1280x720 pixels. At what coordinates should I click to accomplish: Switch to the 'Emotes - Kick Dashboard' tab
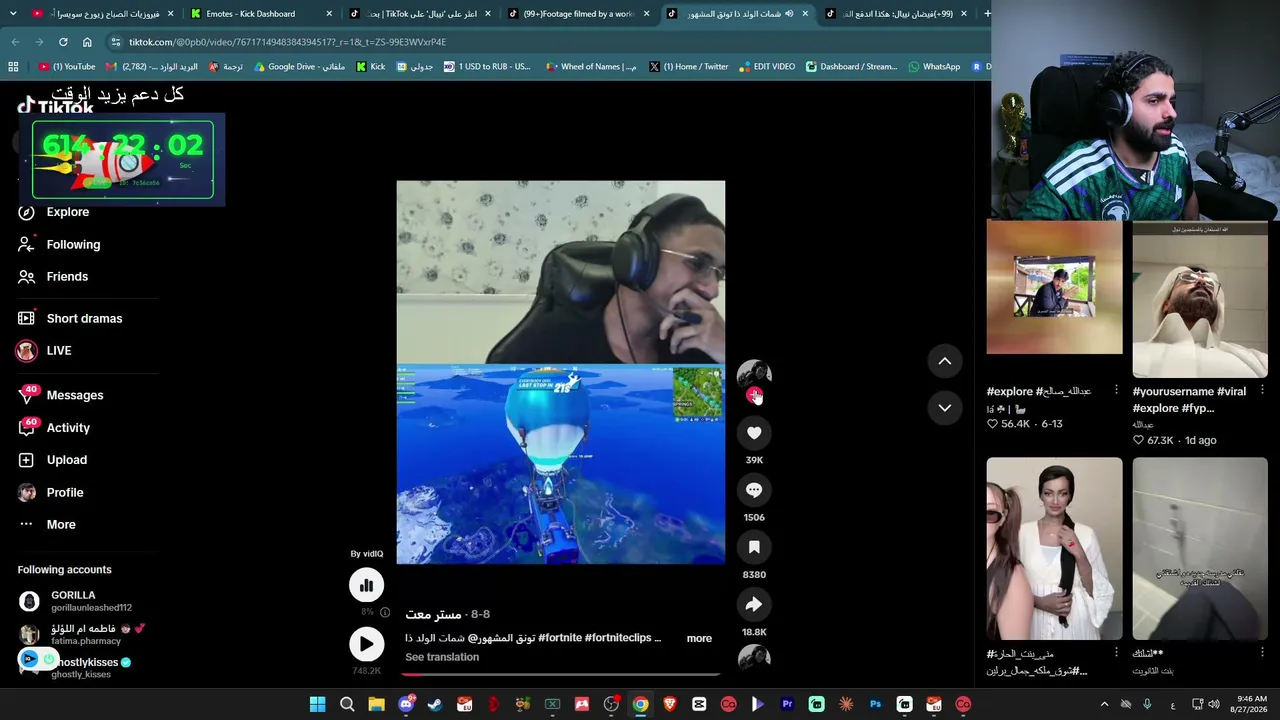(259, 14)
